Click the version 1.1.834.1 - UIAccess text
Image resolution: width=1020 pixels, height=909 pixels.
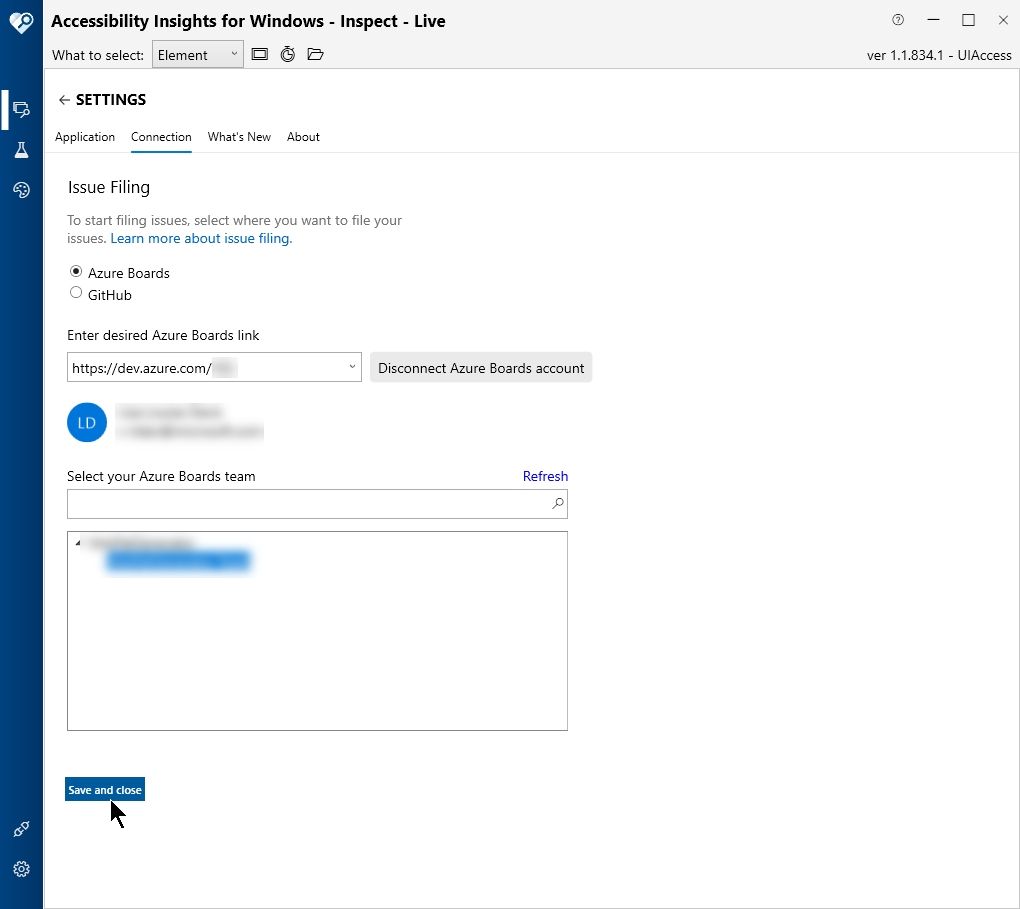click(x=939, y=55)
